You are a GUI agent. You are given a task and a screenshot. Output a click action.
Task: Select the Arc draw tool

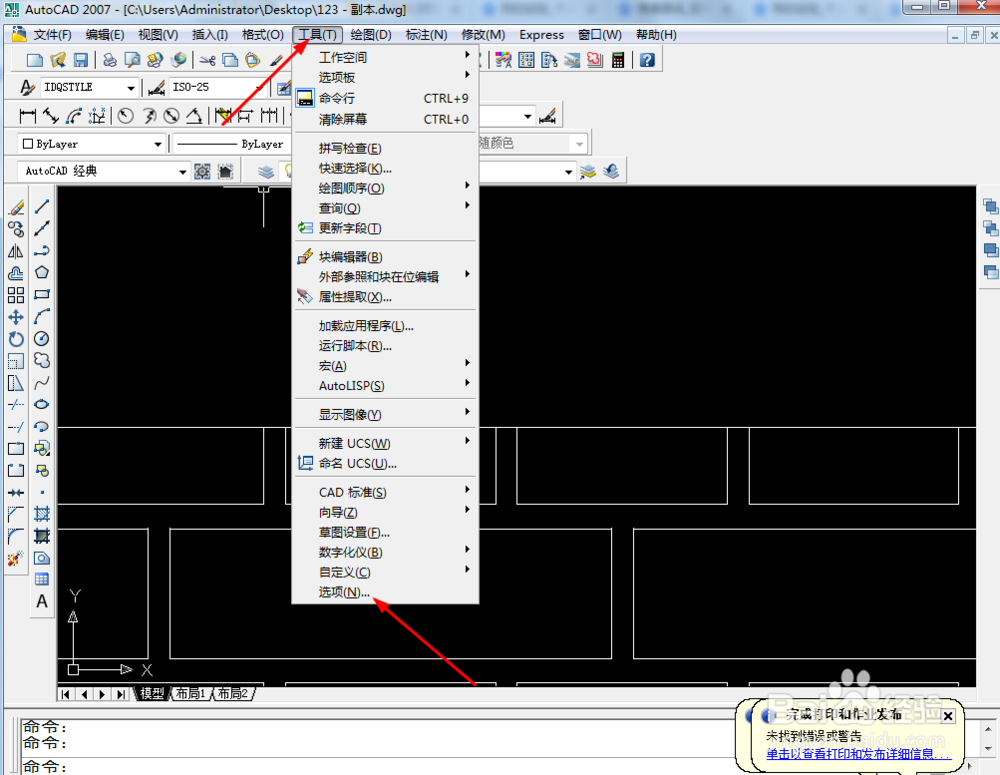pos(42,316)
